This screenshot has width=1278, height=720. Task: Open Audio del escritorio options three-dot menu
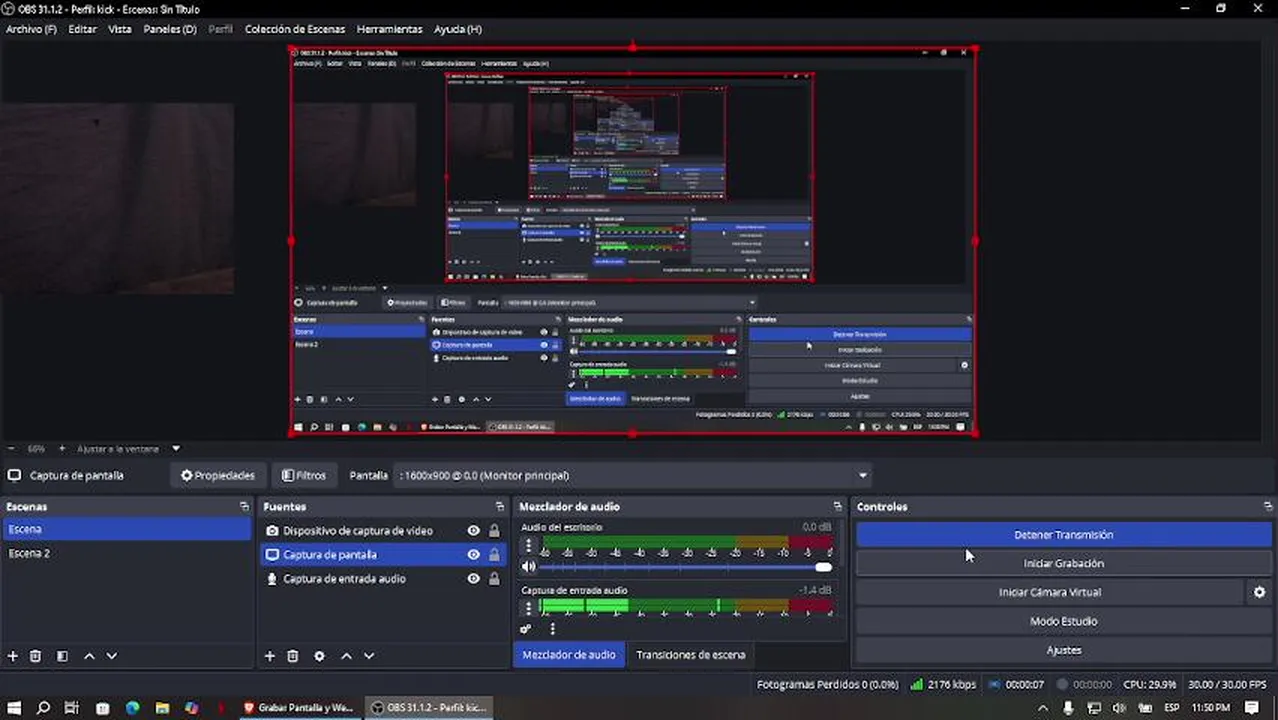529,546
